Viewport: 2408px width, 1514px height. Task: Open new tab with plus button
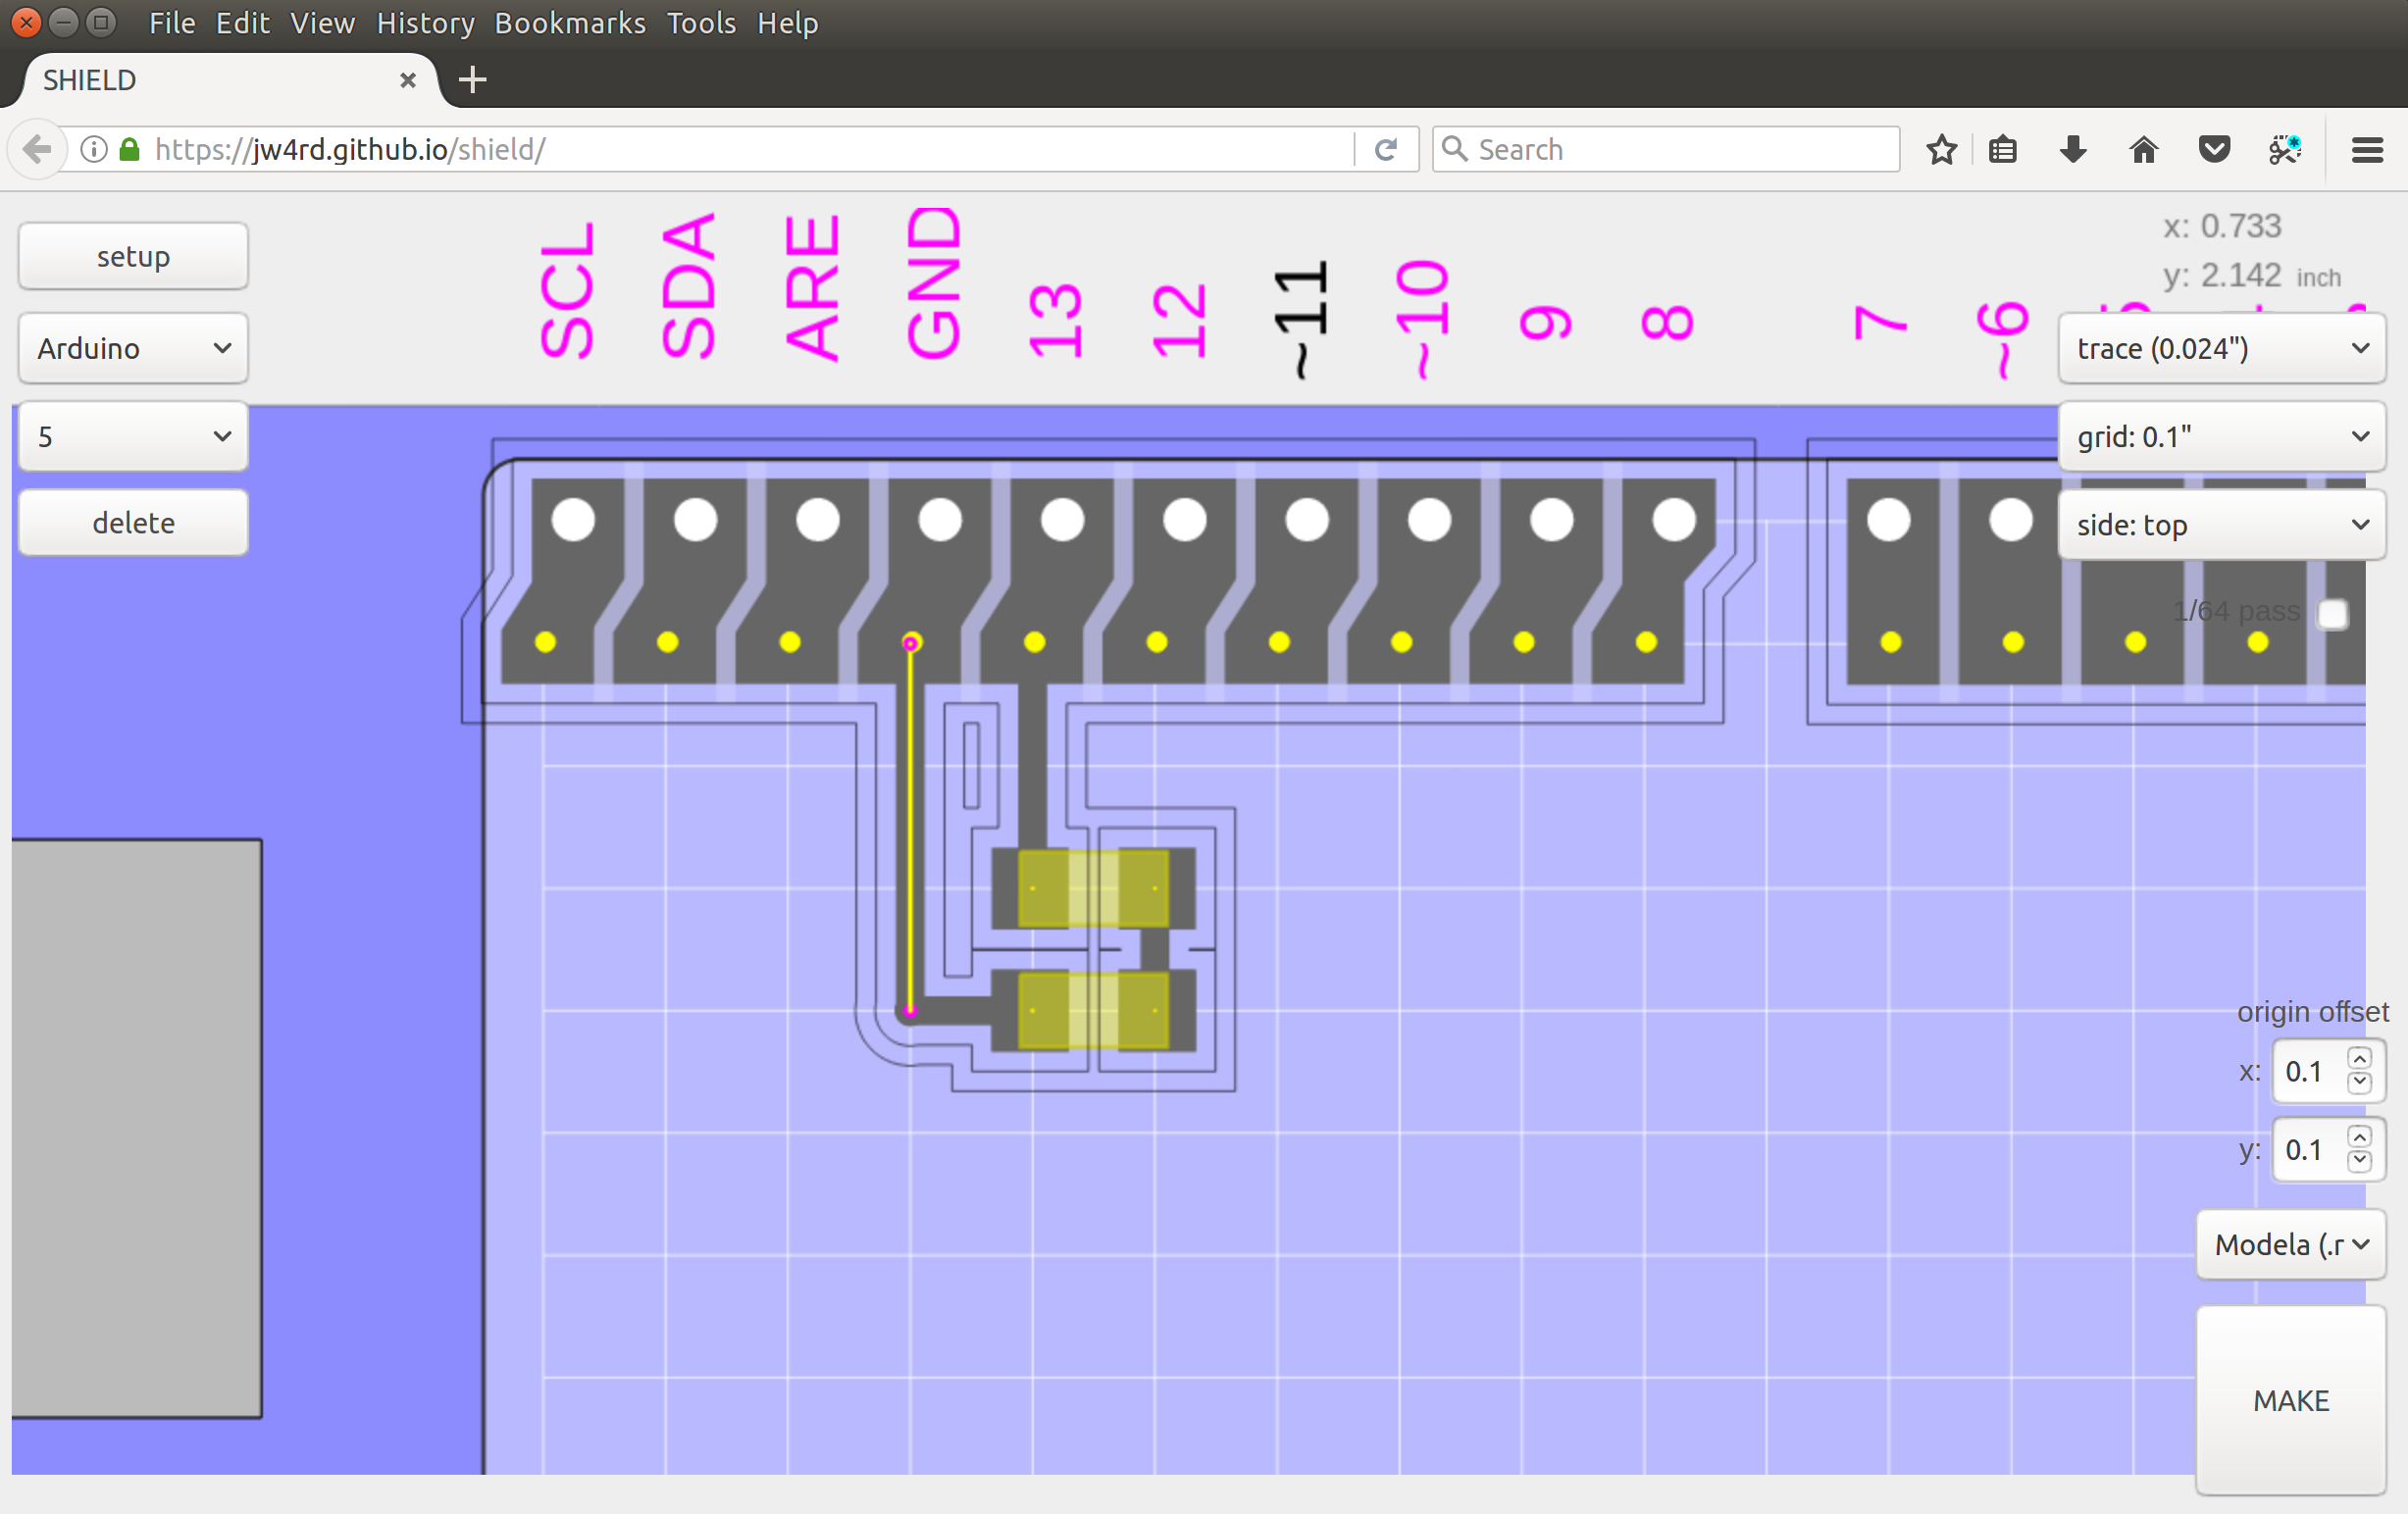472,80
